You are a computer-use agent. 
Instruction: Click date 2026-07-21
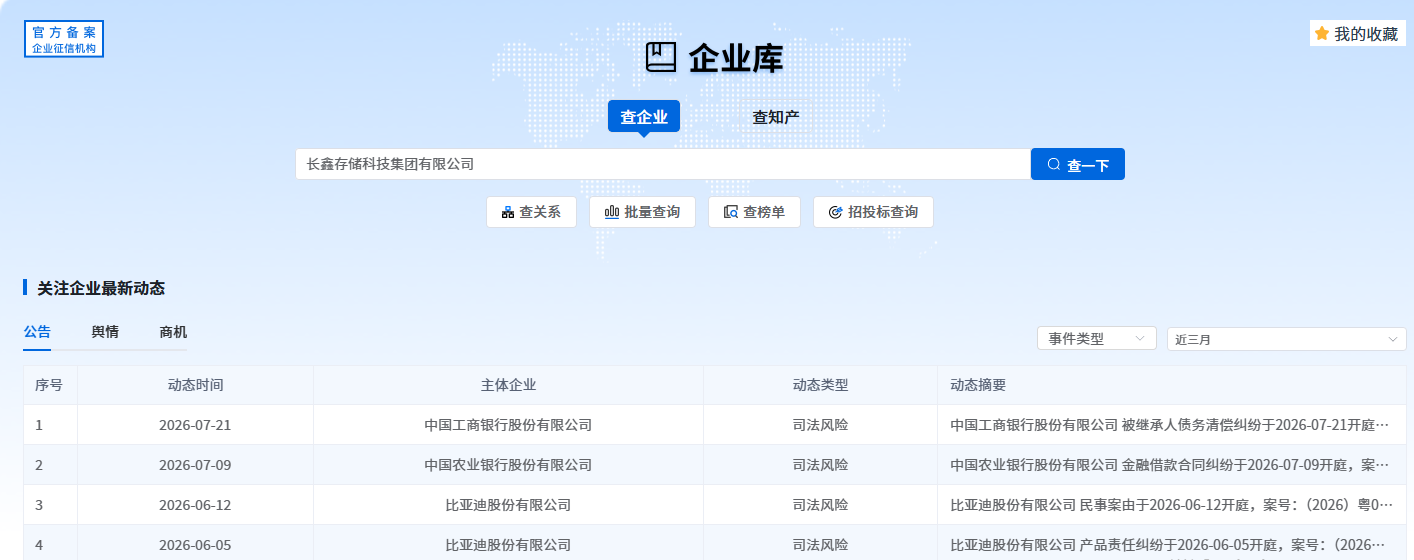[x=195, y=425]
